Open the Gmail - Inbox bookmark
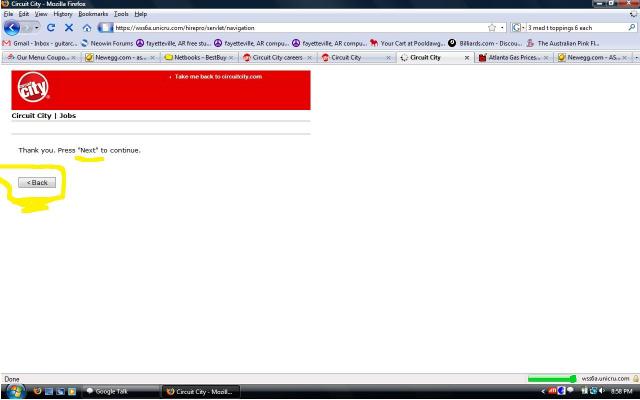The image size is (640, 400). coord(40,43)
